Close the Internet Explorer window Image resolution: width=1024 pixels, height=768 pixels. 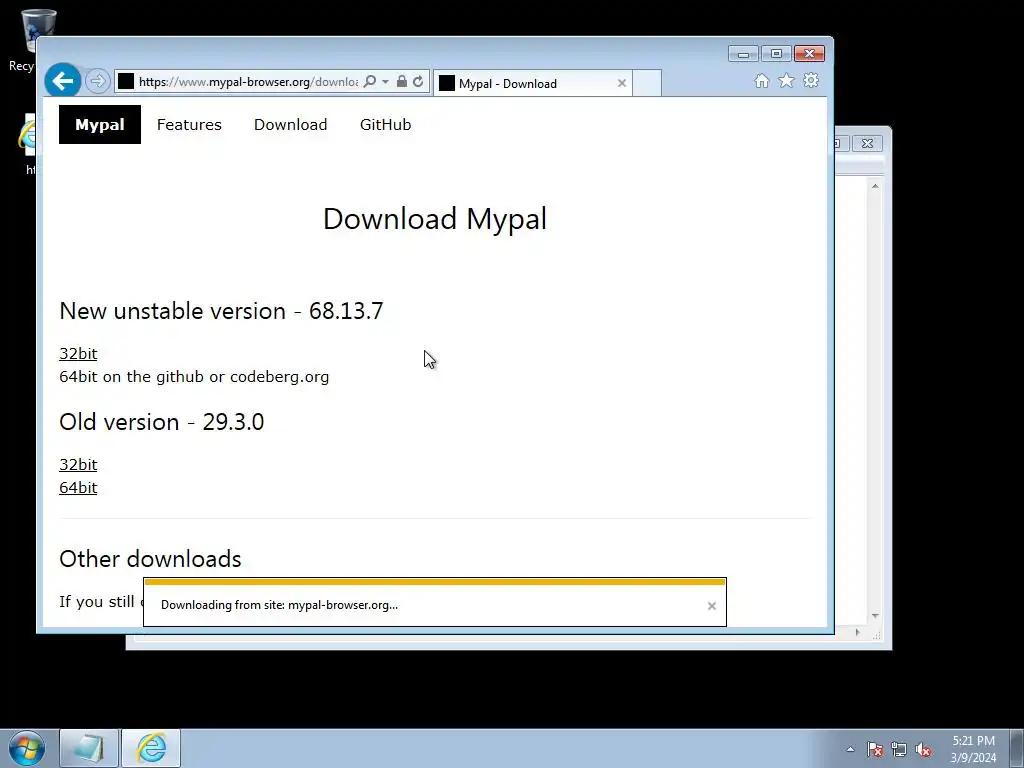[x=809, y=54]
